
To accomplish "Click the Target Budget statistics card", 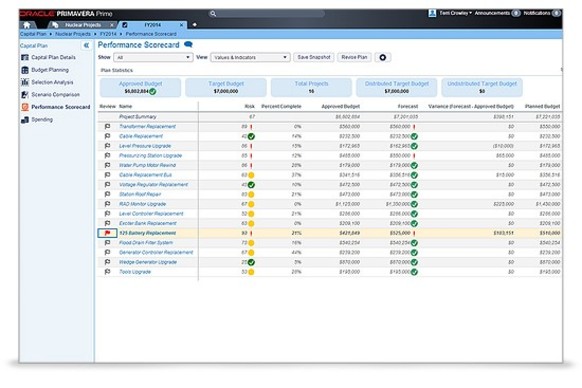I will [226, 88].
